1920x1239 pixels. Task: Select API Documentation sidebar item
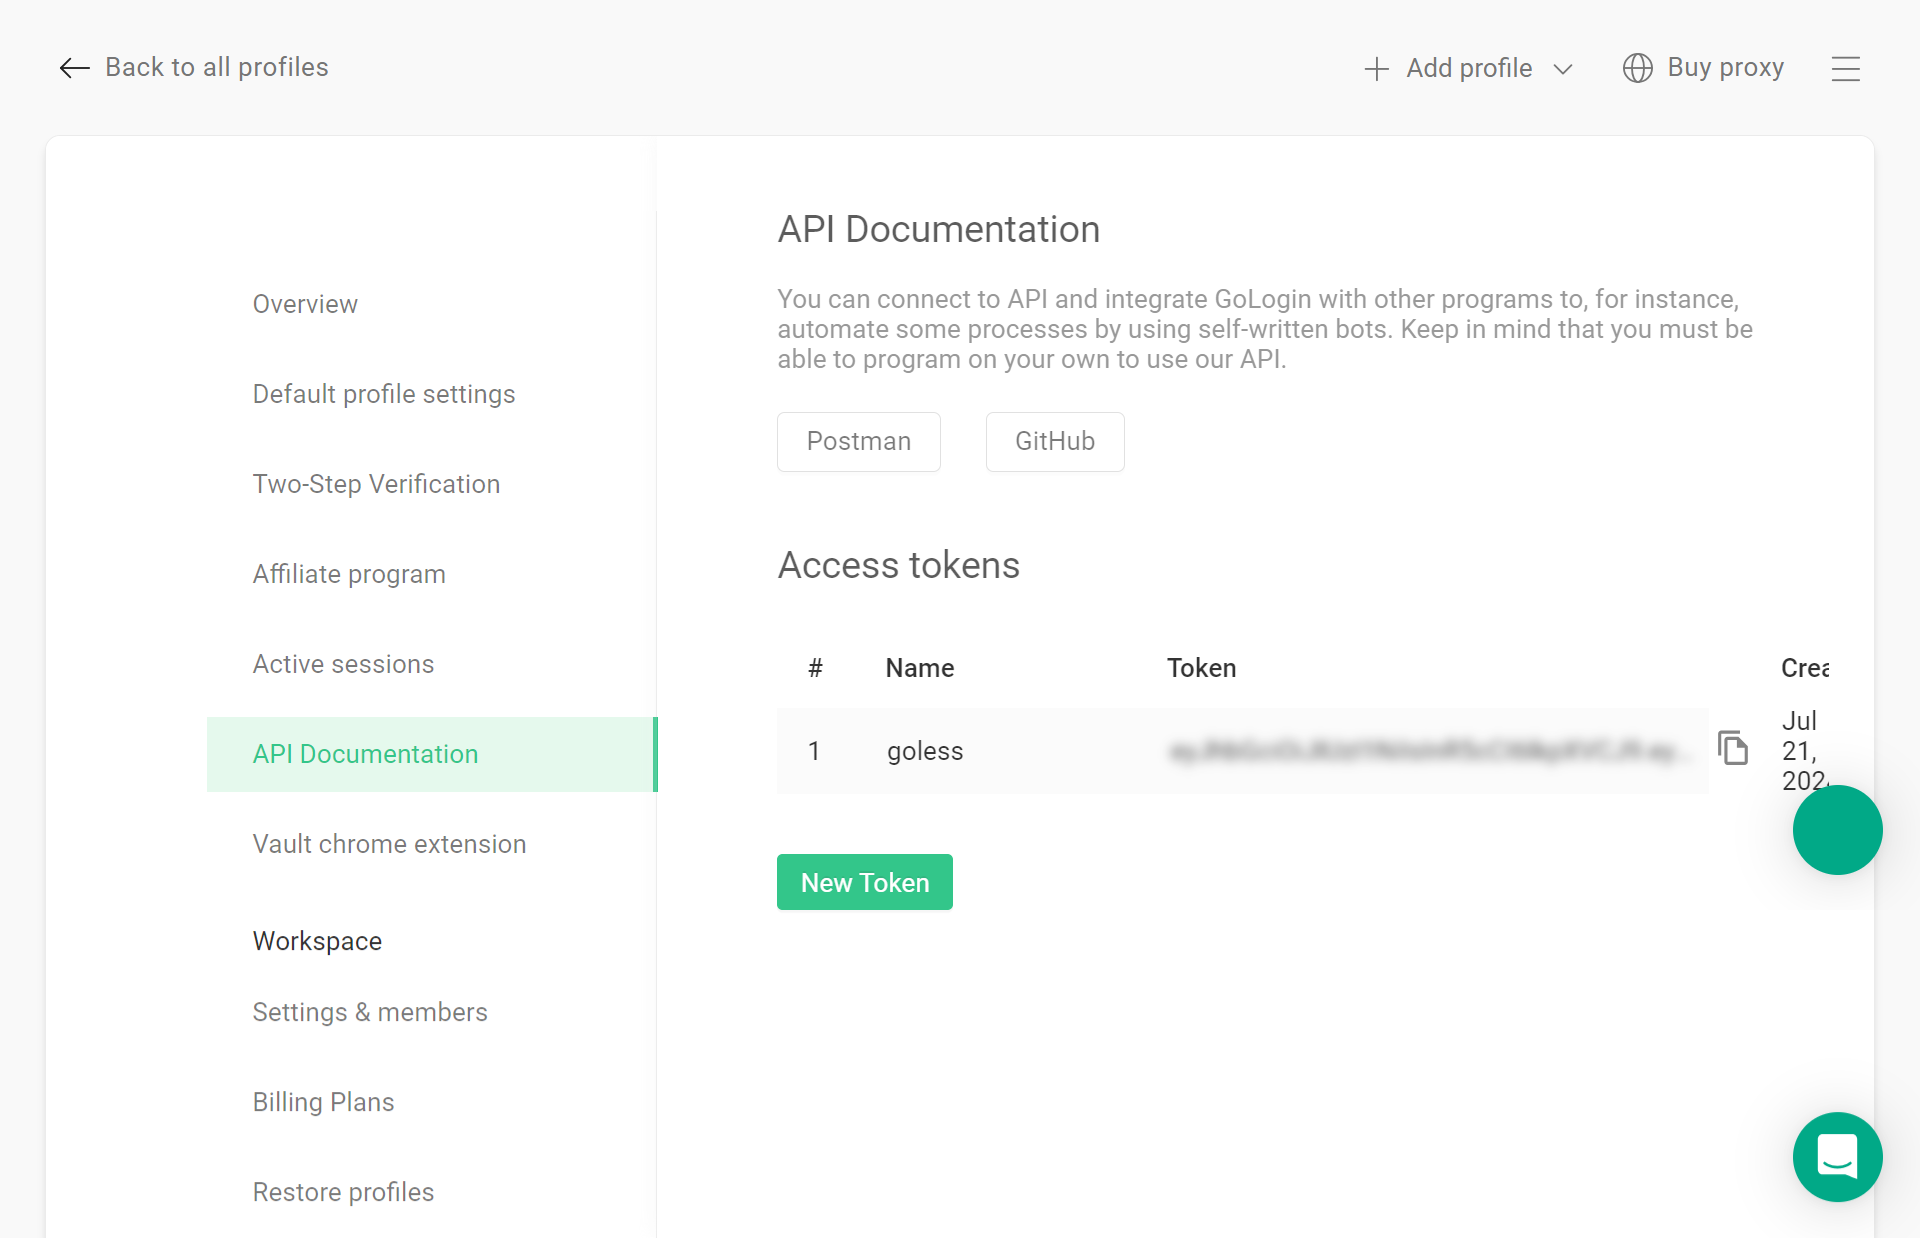point(431,754)
